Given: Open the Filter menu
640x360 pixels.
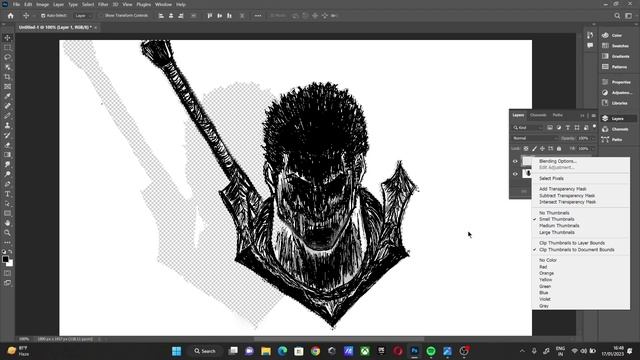Looking at the screenshot, I should point(103,4).
